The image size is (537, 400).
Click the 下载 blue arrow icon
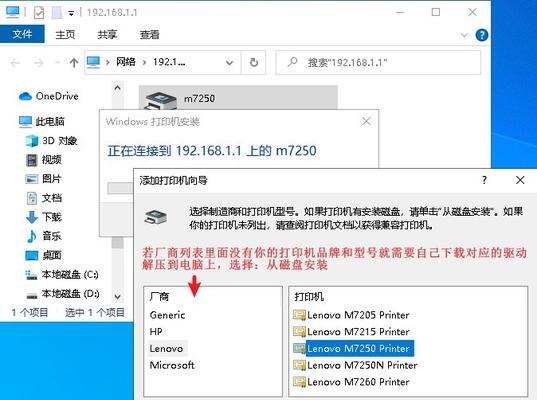pyautogui.click(x=32, y=217)
